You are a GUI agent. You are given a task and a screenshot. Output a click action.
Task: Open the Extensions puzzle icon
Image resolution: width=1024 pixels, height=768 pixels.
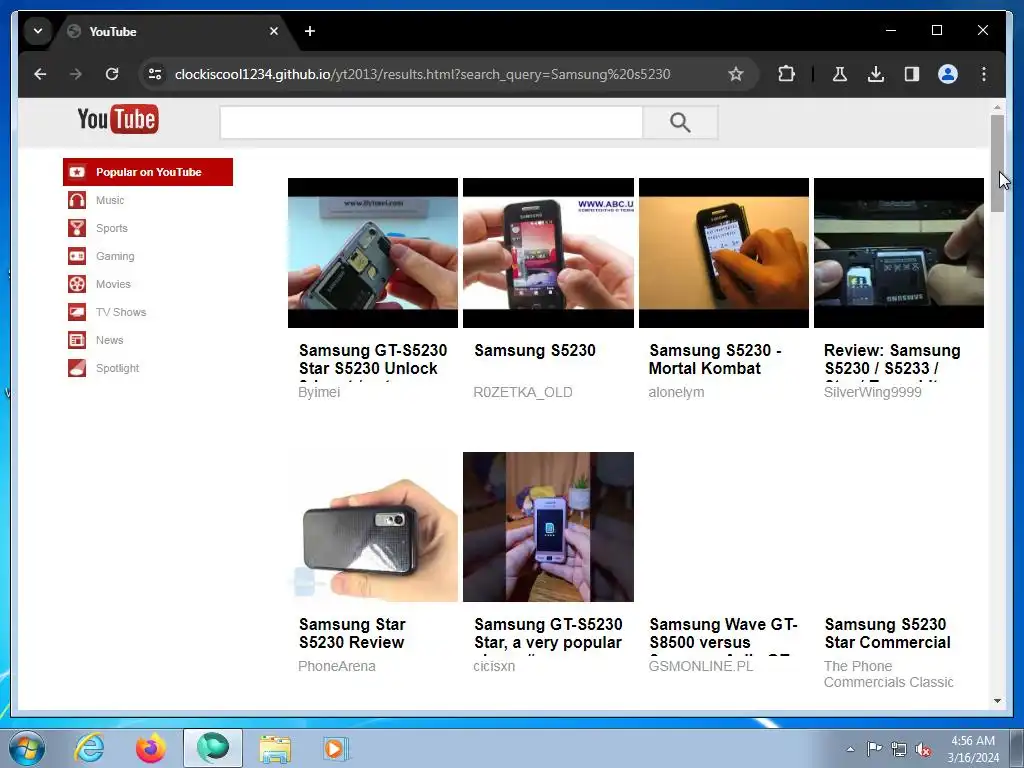pyautogui.click(x=786, y=74)
